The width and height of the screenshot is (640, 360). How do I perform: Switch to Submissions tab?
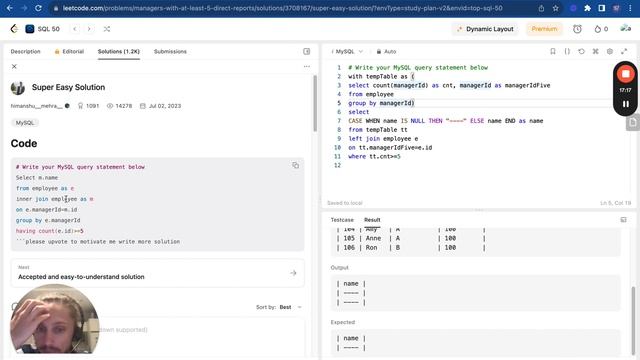click(170, 51)
